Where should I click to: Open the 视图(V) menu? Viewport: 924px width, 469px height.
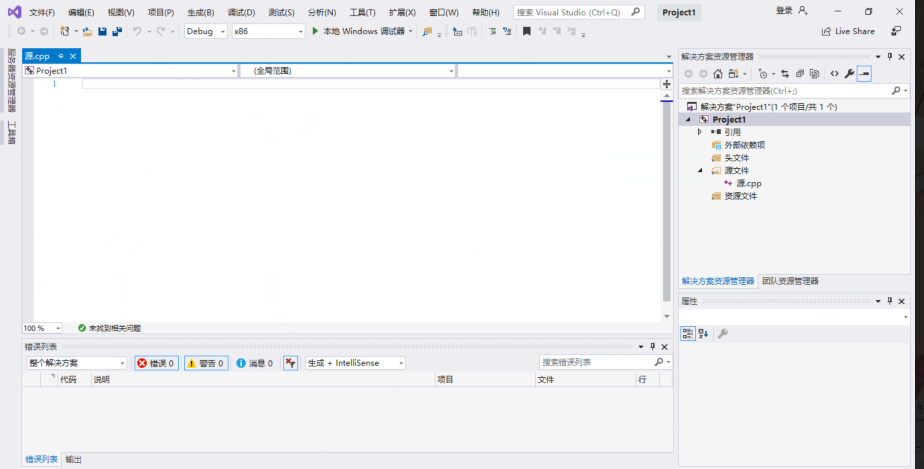coord(121,12)
